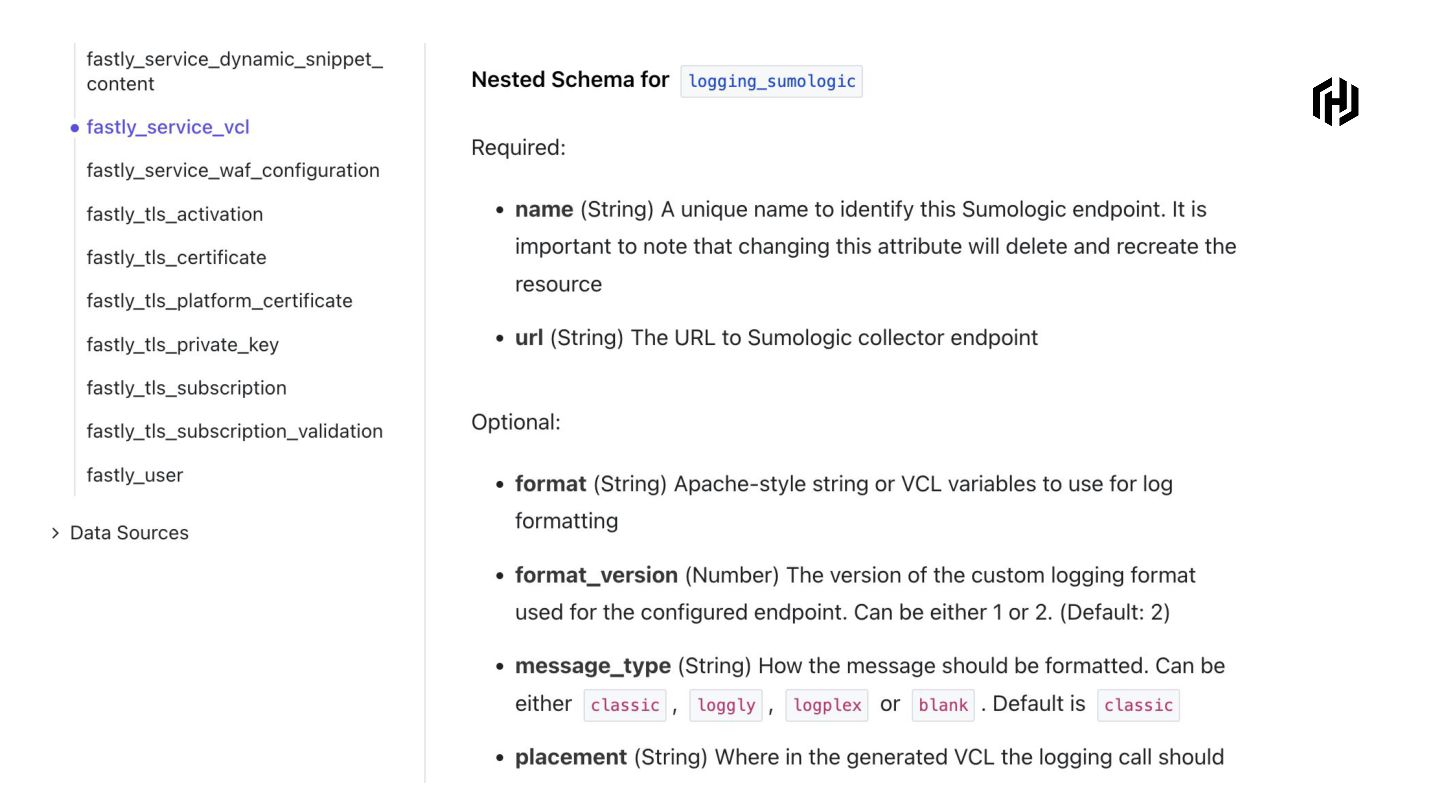The width and height of the screenshot is (1440, 810).
Task: Select fastly_service_vcl in sidebar
Action: click(168, 127)
